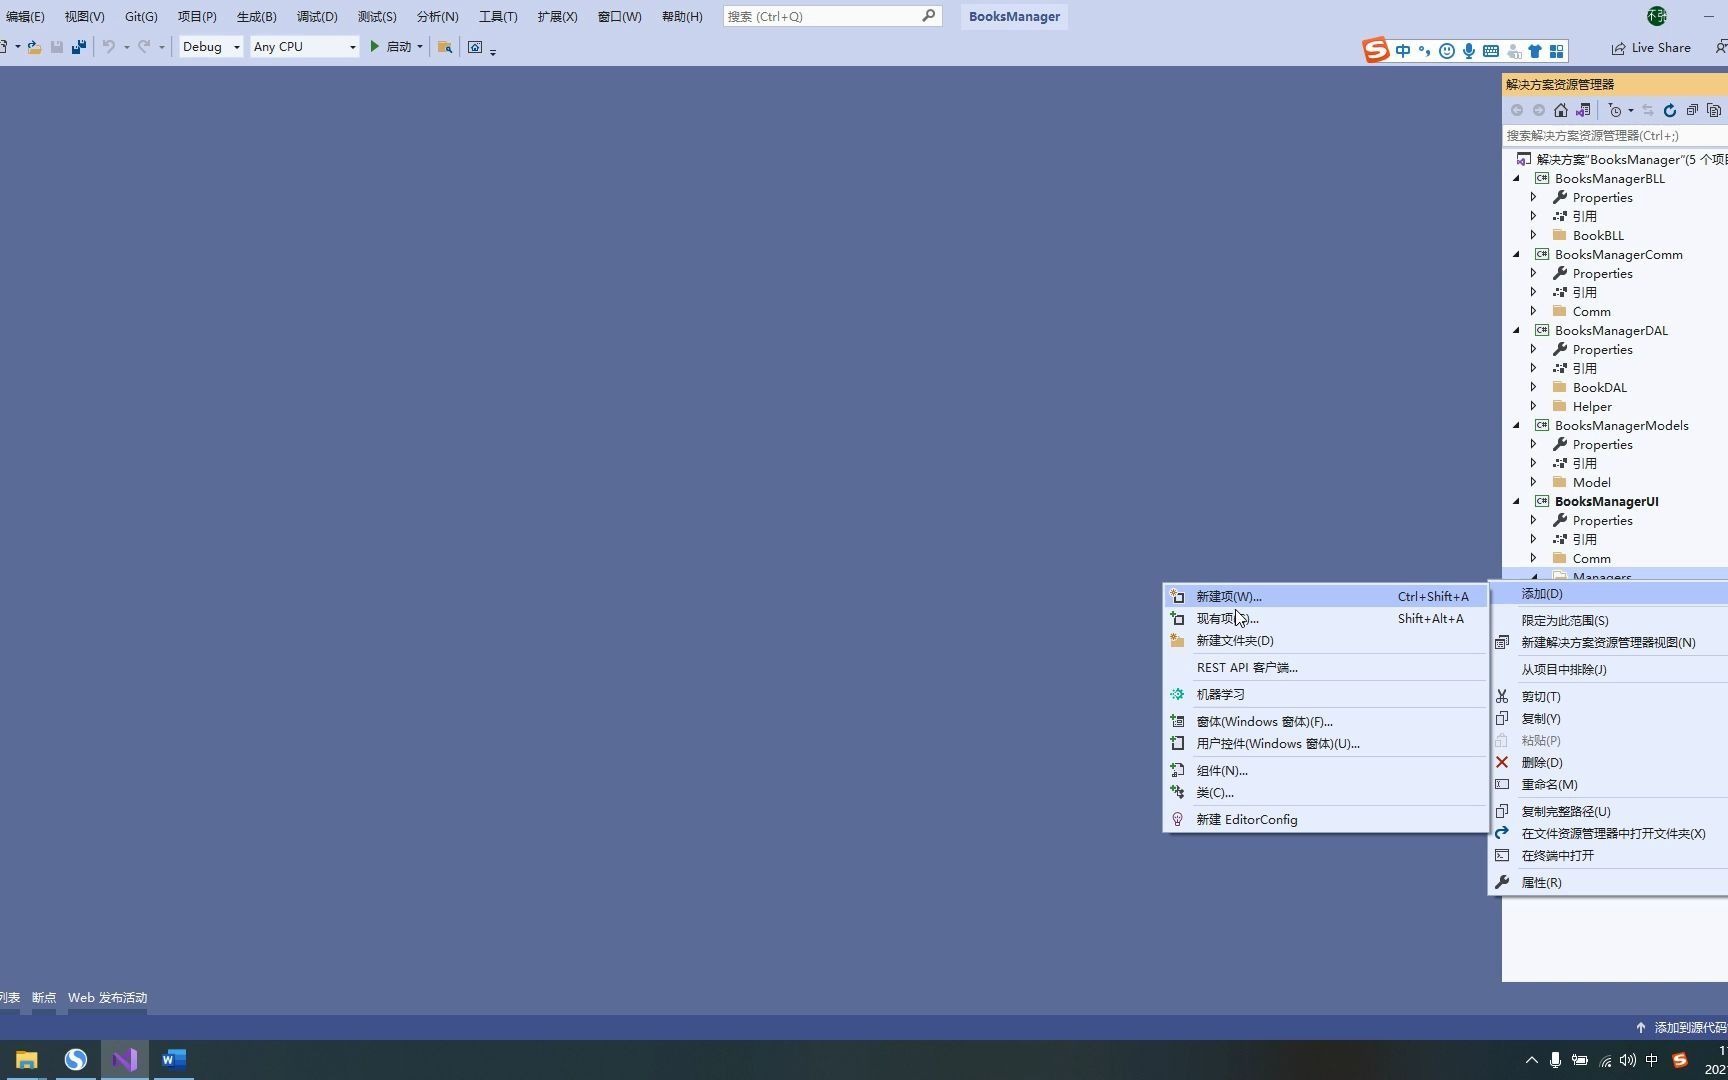Open the 断点 bottom tab
Screen dimensions: 1728x1080
point(44,997)
